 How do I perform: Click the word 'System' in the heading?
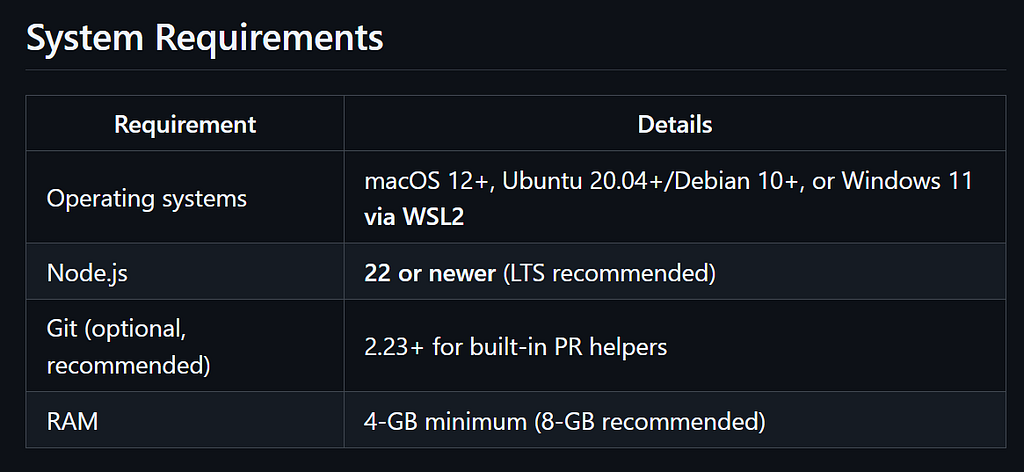(x=85, y=39)
